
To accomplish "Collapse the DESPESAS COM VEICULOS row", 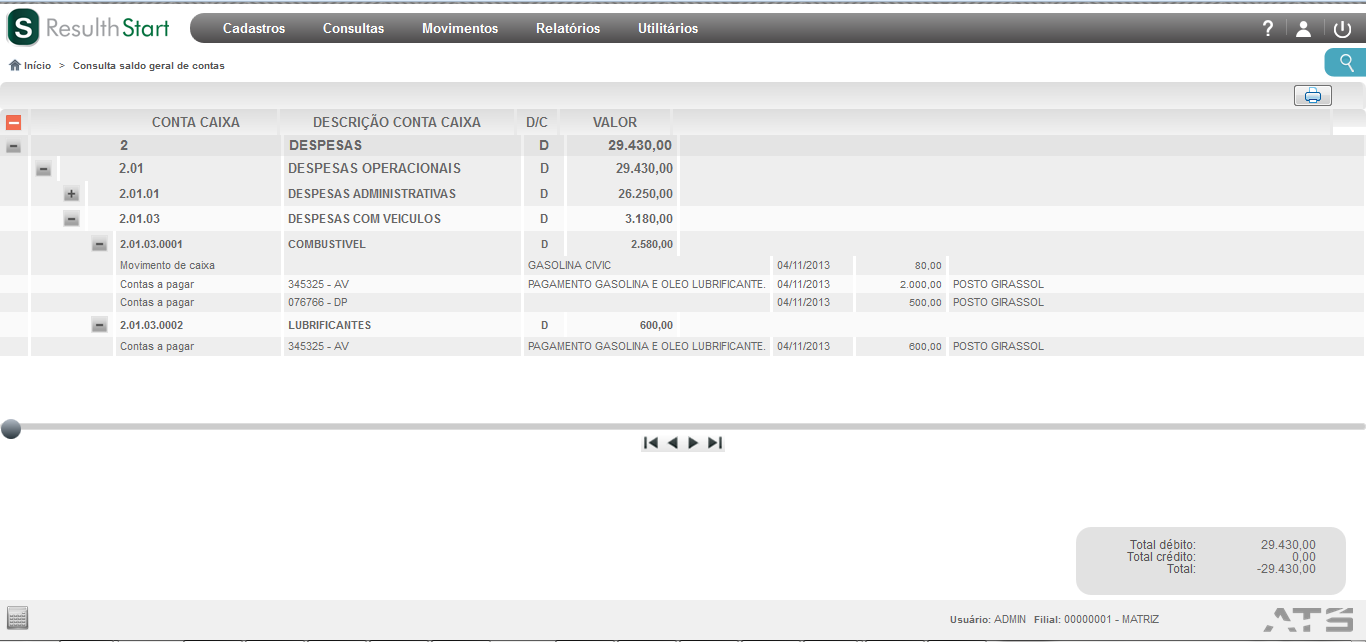I will [71, 219].
